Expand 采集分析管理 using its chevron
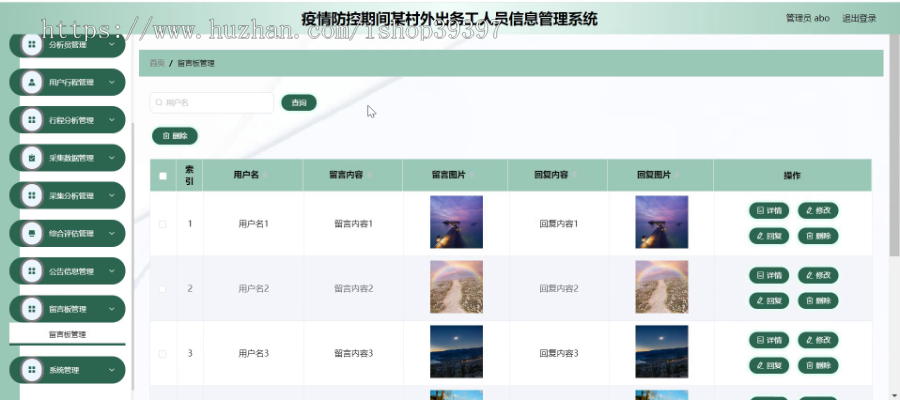The image size is (900, 400). 112,196
